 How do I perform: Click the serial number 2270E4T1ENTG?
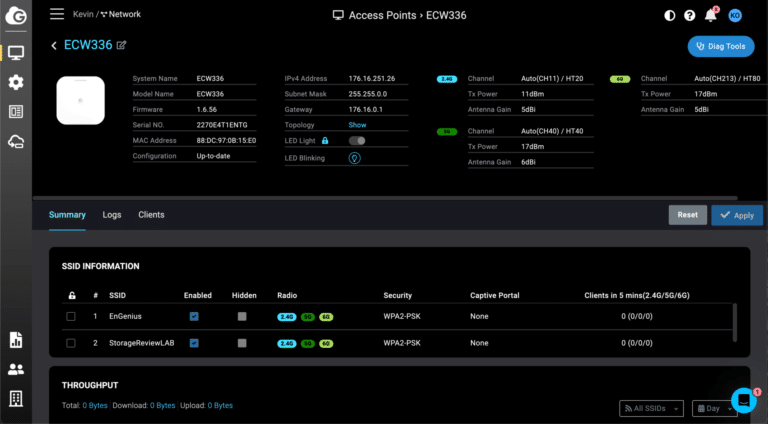click(222, 125)
